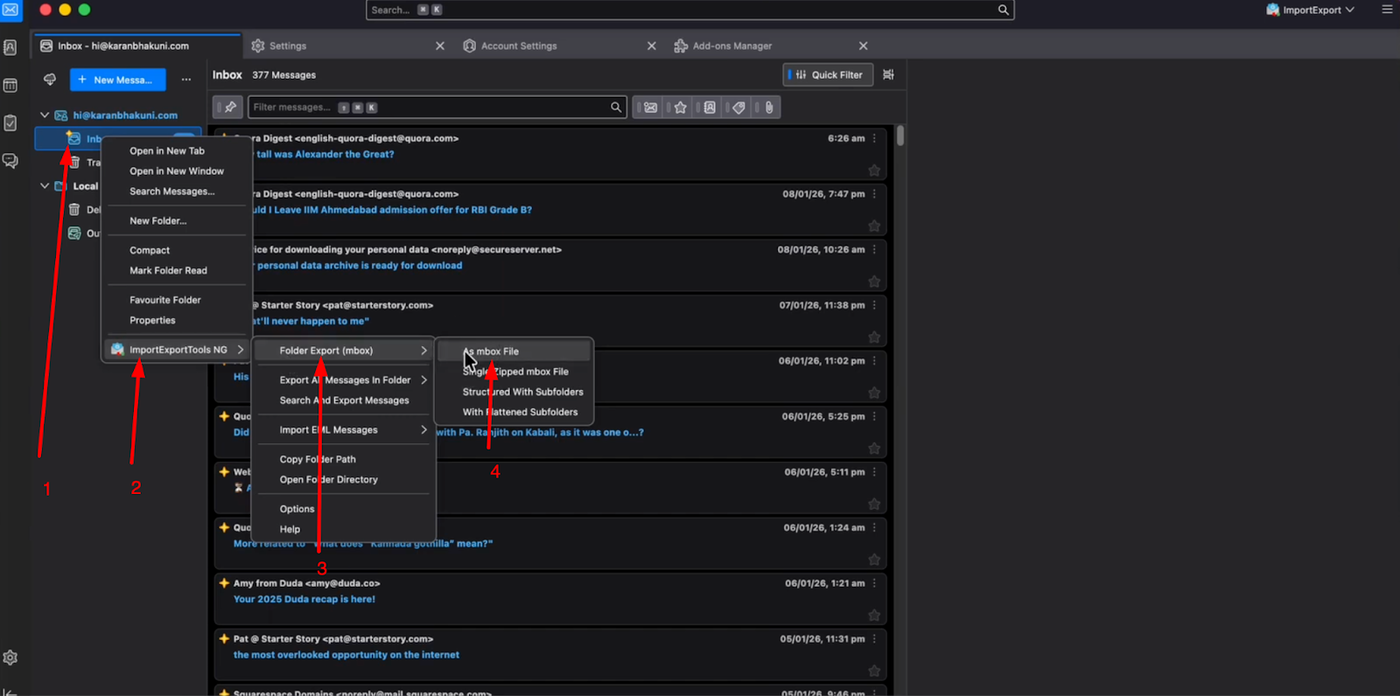1400x696 pixels.
Task: Click the Filter messages input field
Action: click(x=430, y=107)
